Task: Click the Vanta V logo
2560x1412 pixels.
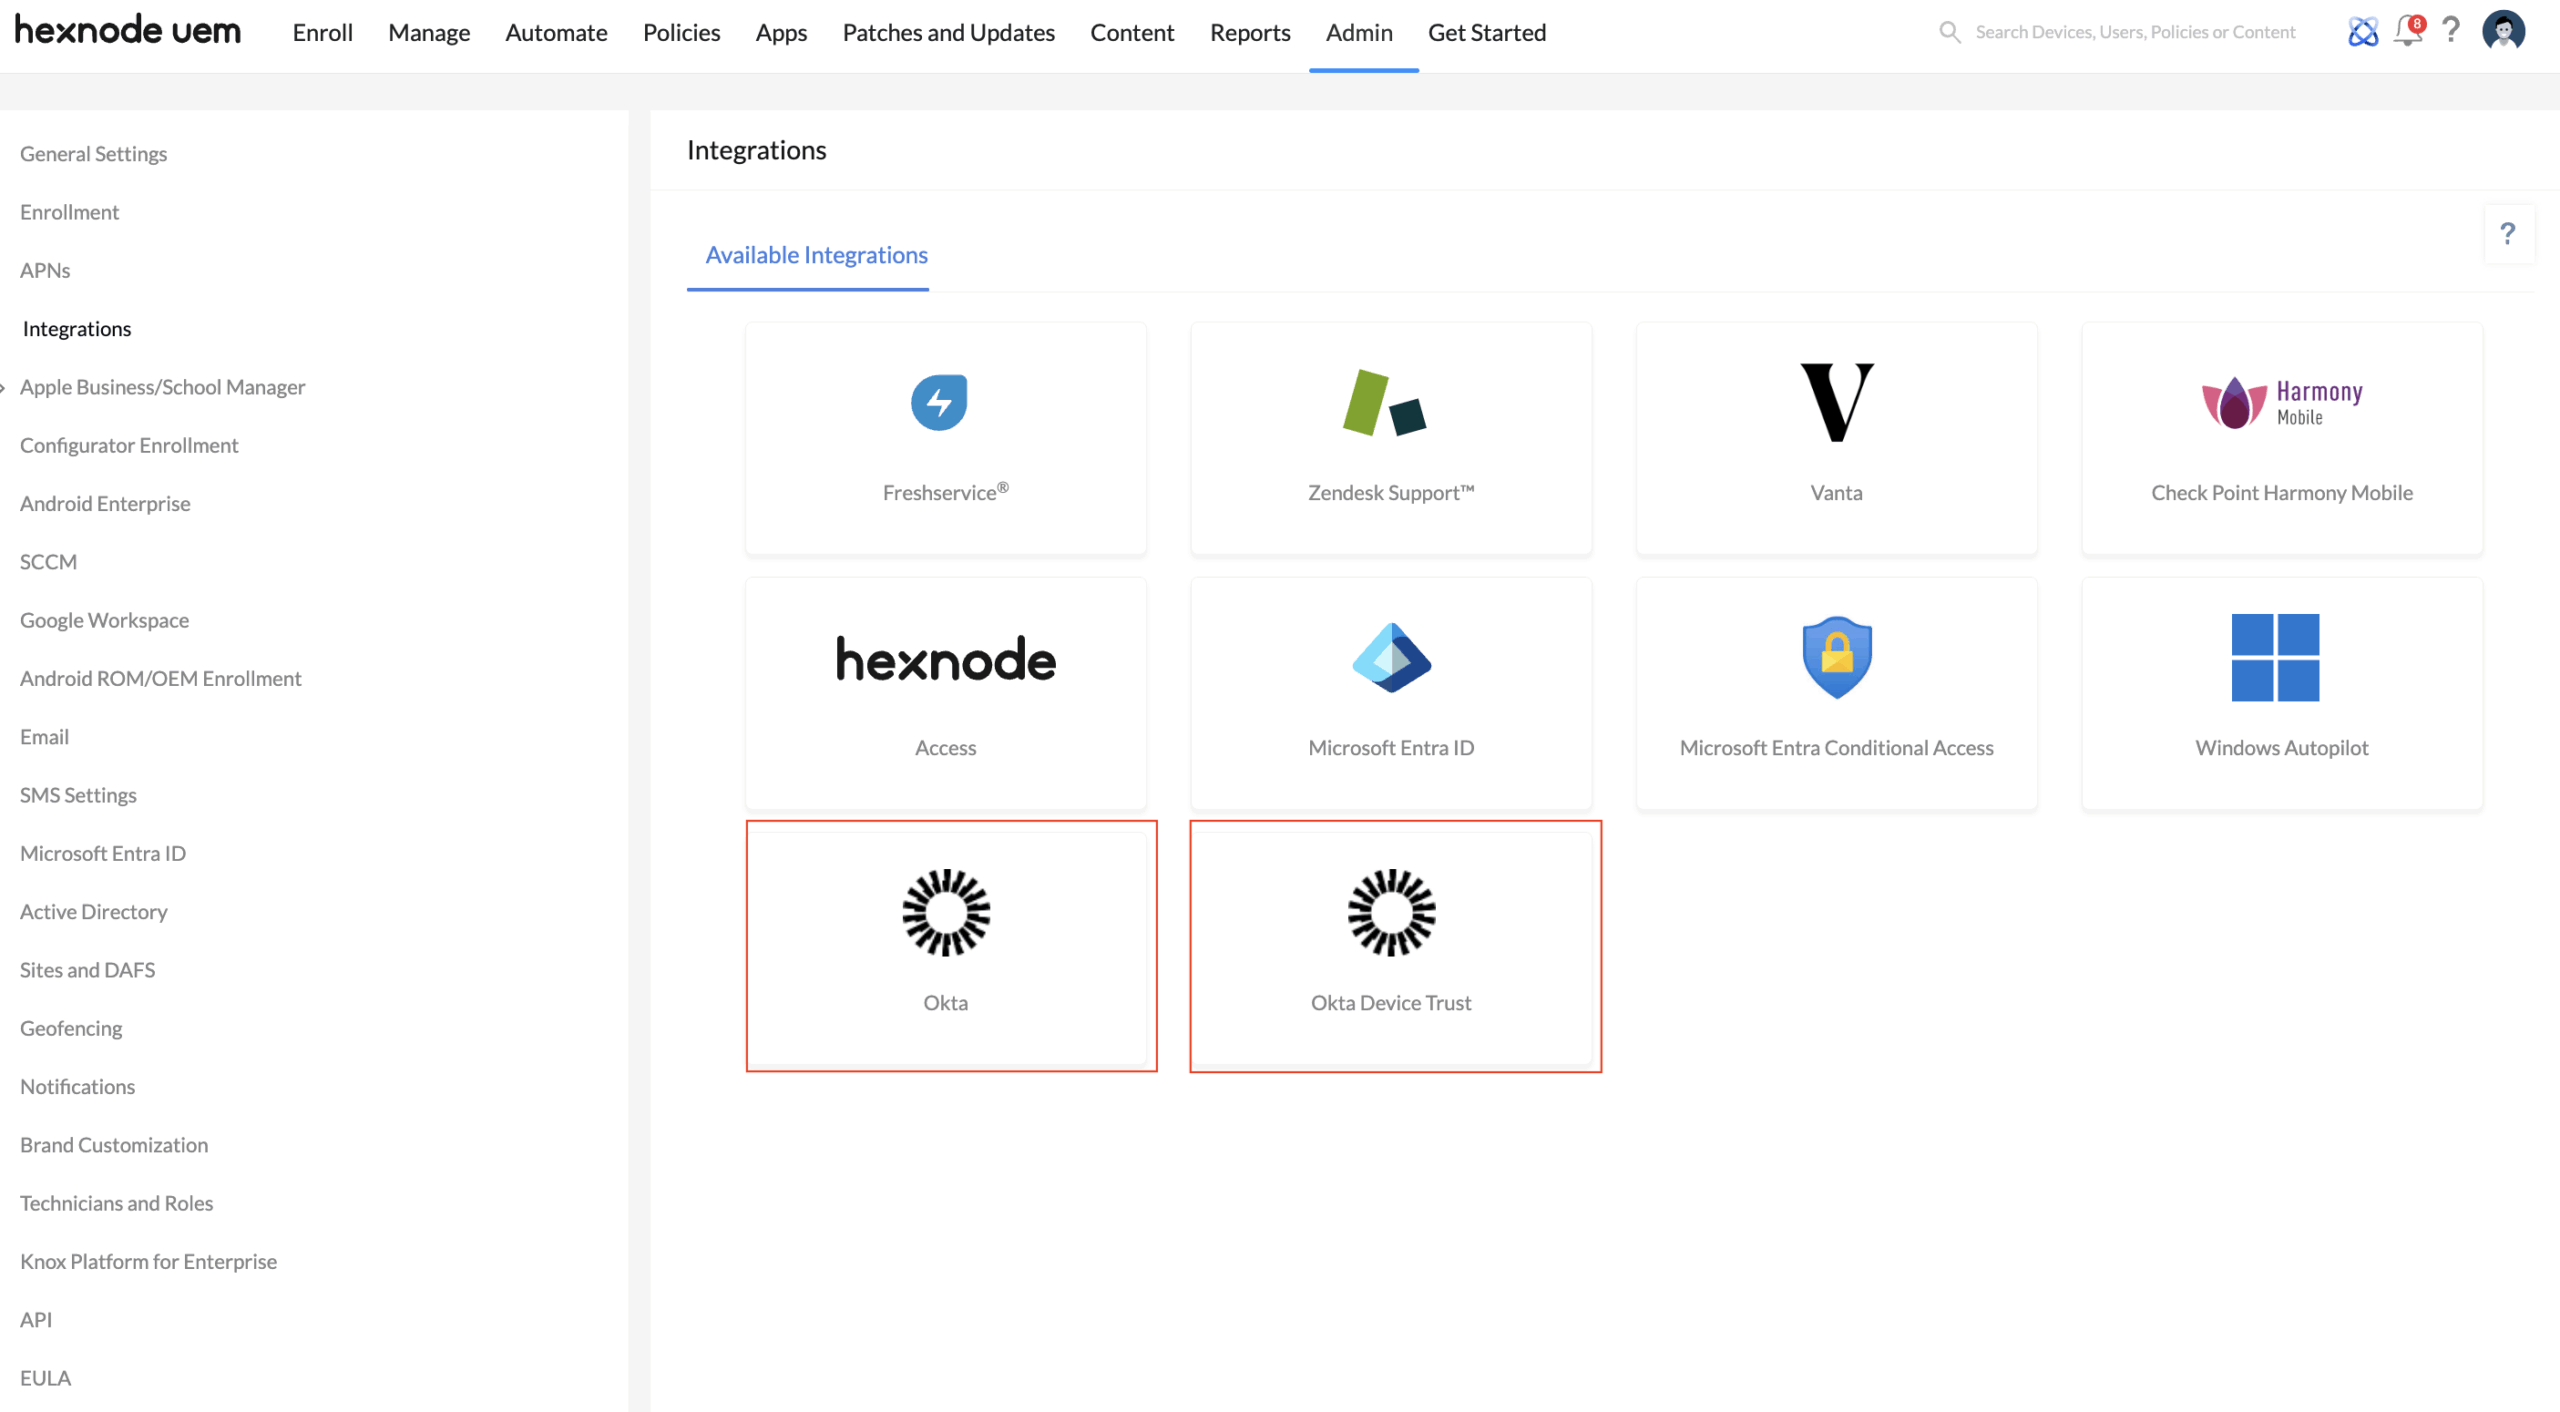Action: (x=1836, y=403)
